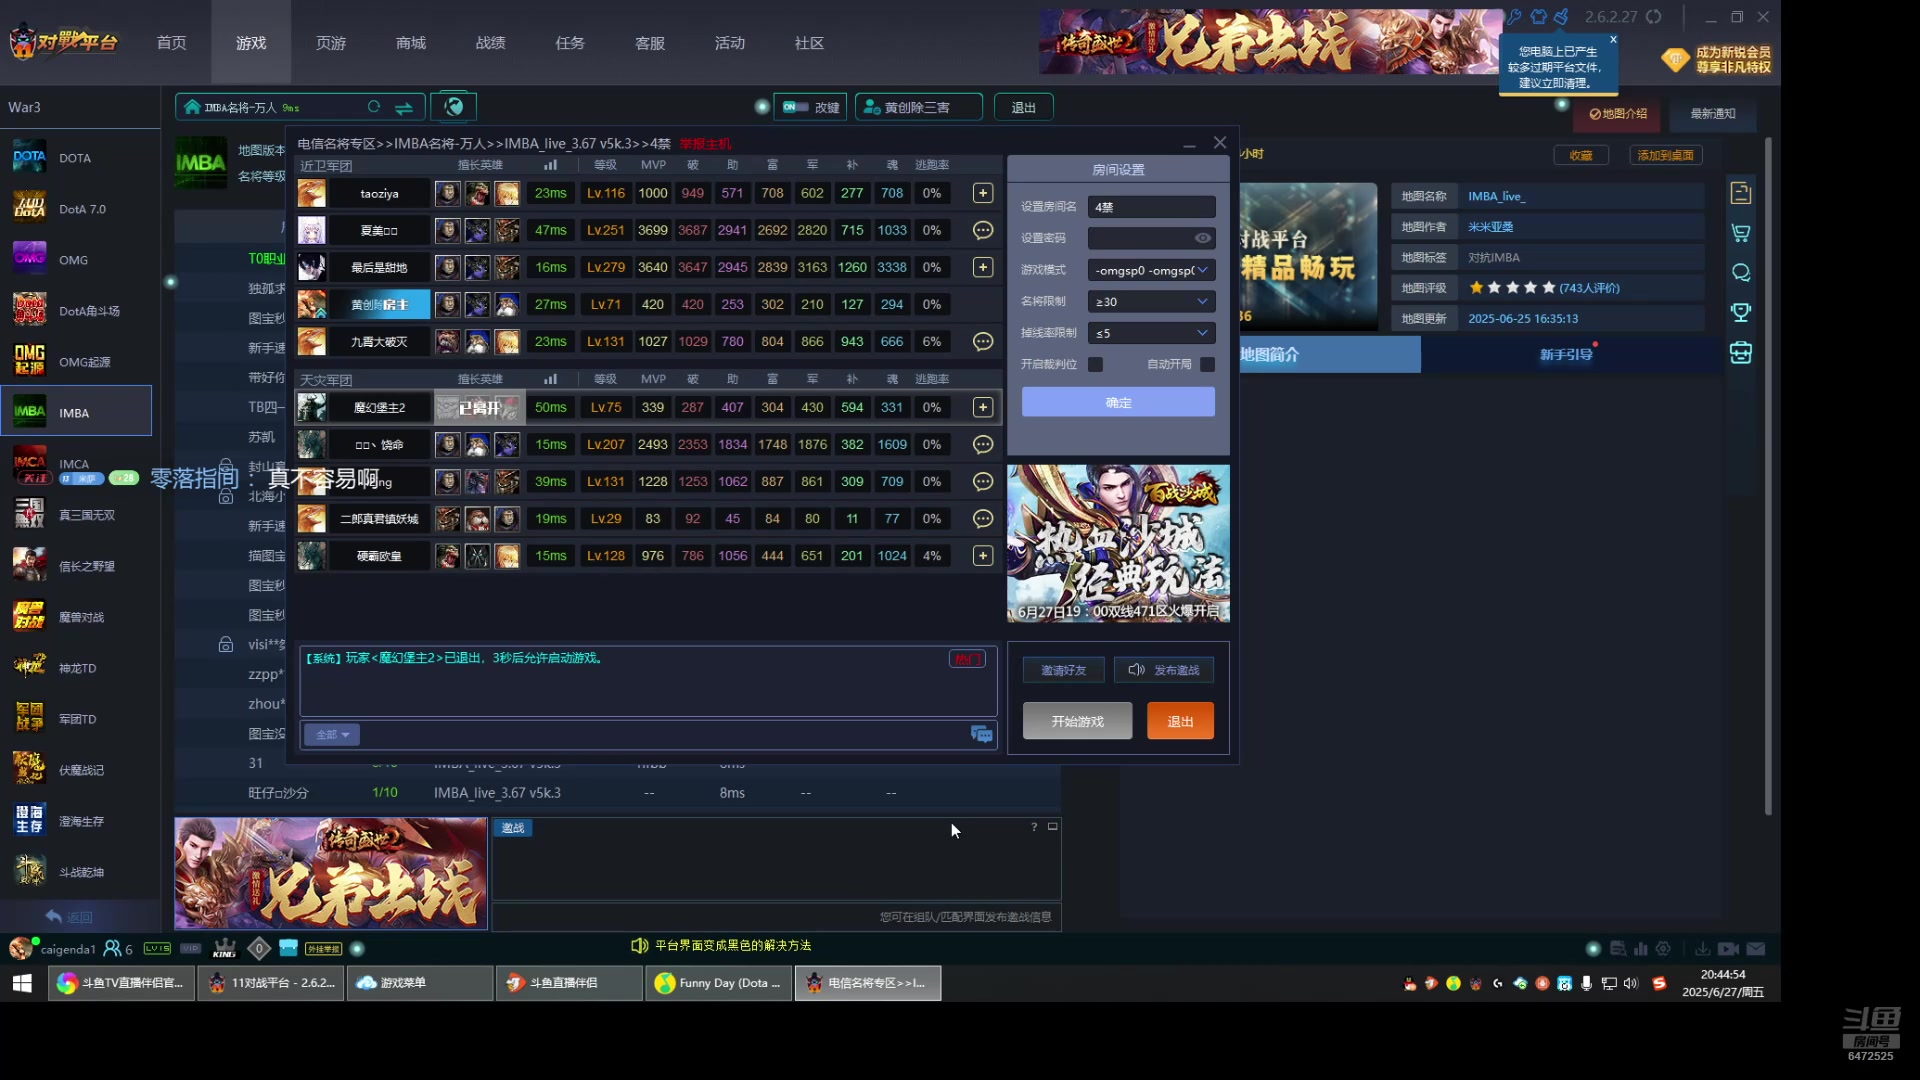Open 神龙TD game entry
Screen dimensions: 1920x1080
[x=76, y=668]
